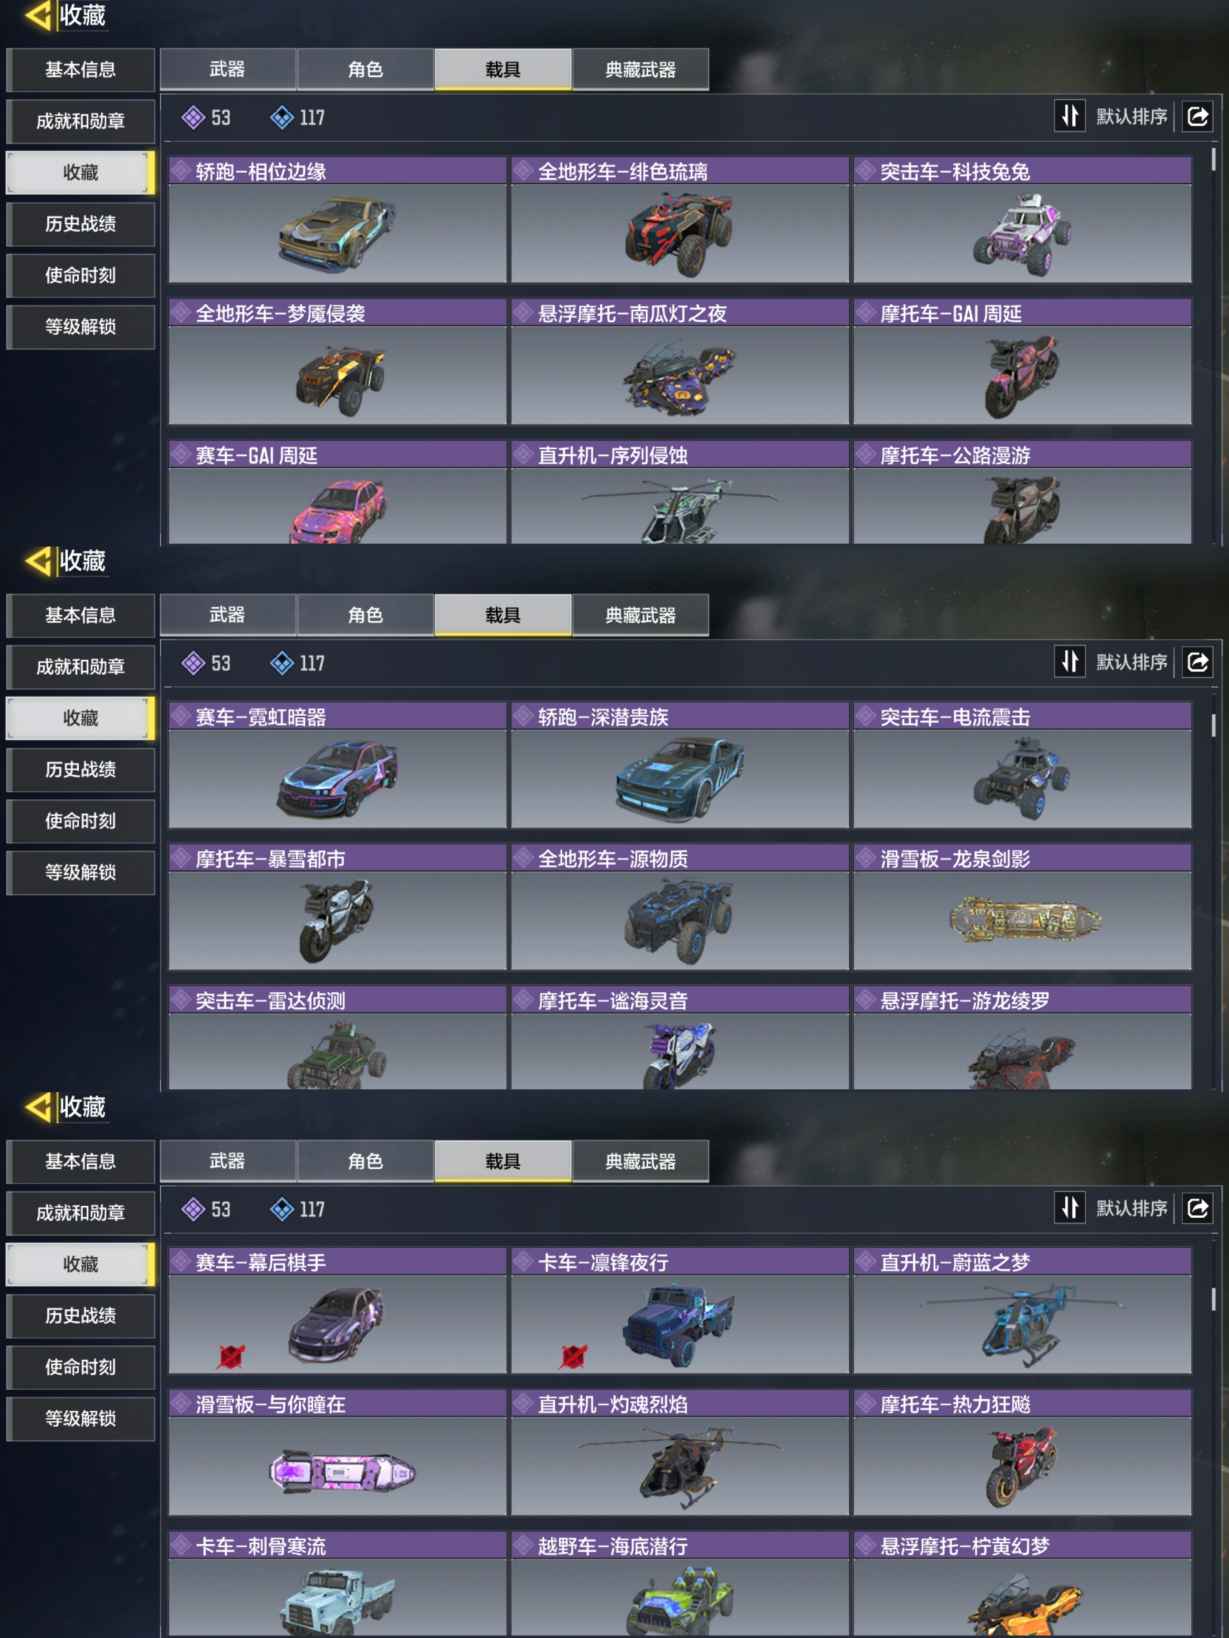Select the 滑雪板-龙泉剑影 golden board thumbnail
1229x1638 pixels.
[x=1023, y=920]
